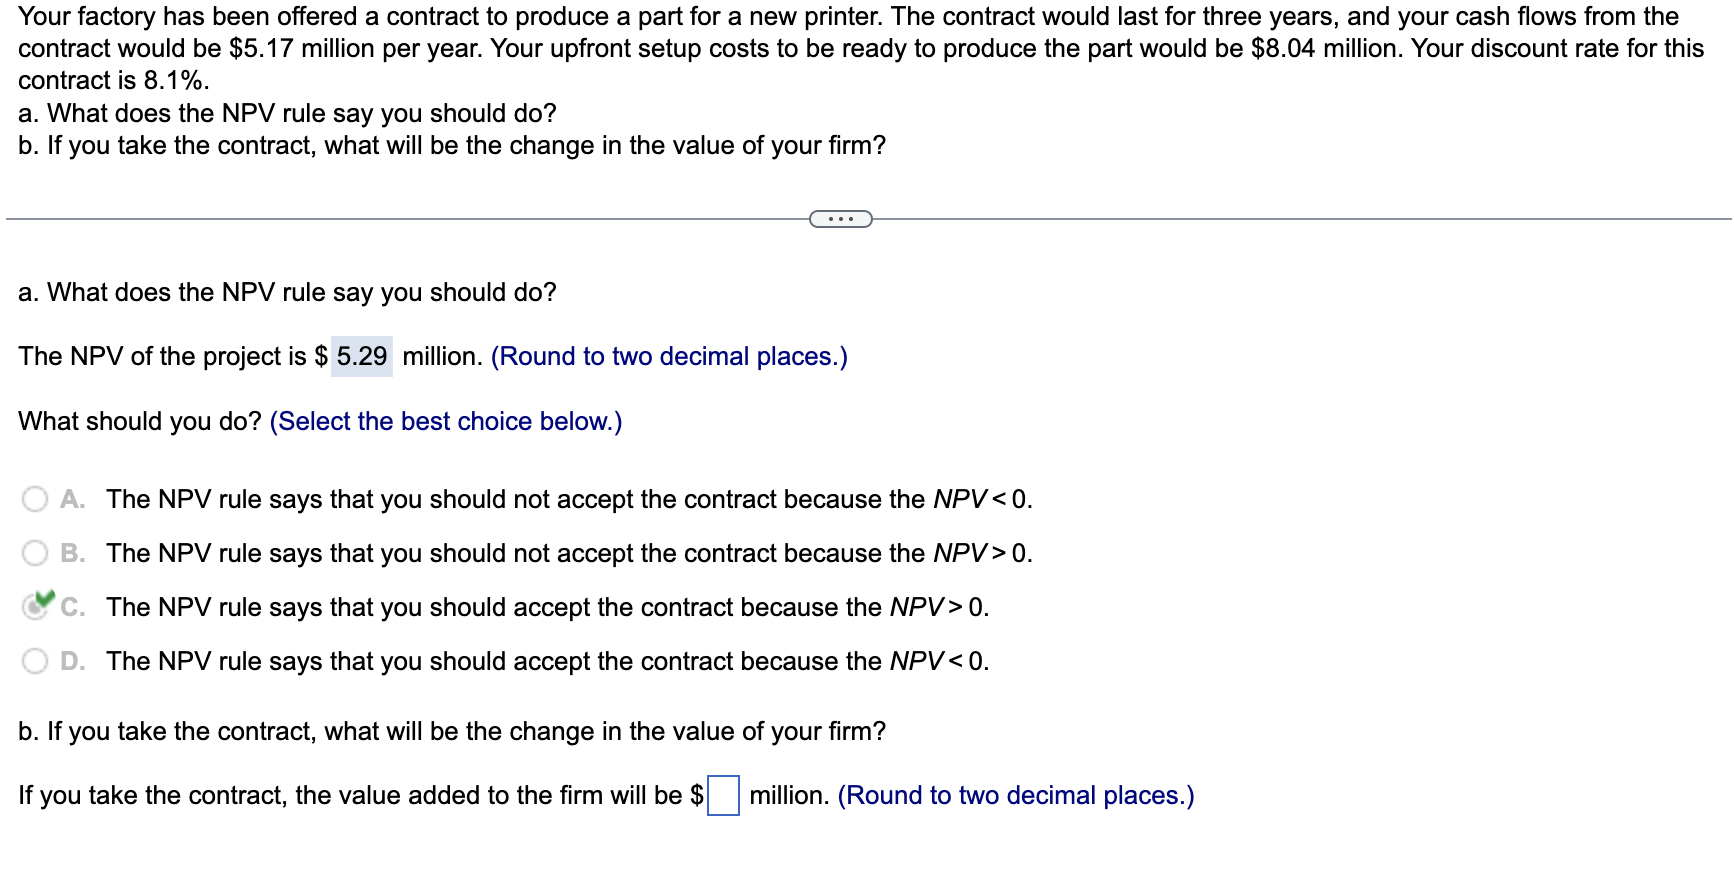Image resolution: width=1734 pixels, height=874 pixels.
Task: Click the million label after the empty box
Action: click(786, 795)
